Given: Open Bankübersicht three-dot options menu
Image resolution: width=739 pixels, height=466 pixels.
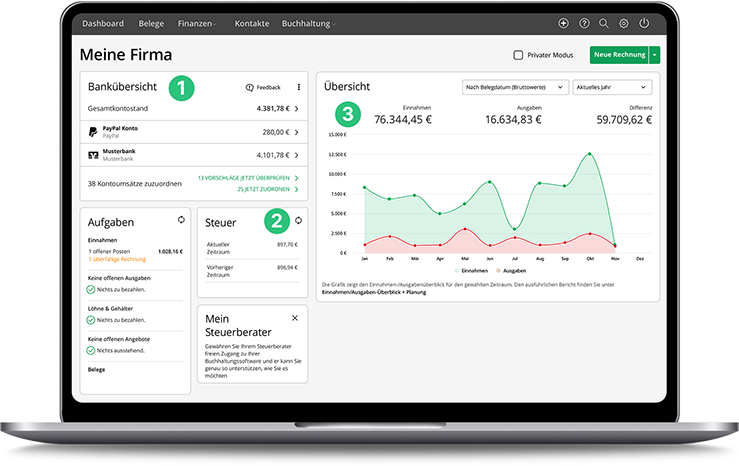Looking at the screenshot, I should 298,87.
